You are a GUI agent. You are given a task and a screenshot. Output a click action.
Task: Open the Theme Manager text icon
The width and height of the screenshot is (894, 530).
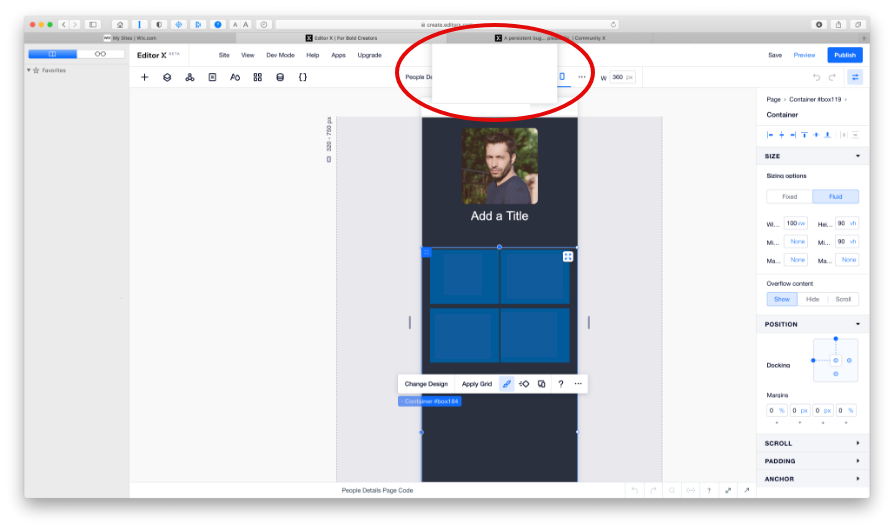point(235,77)
